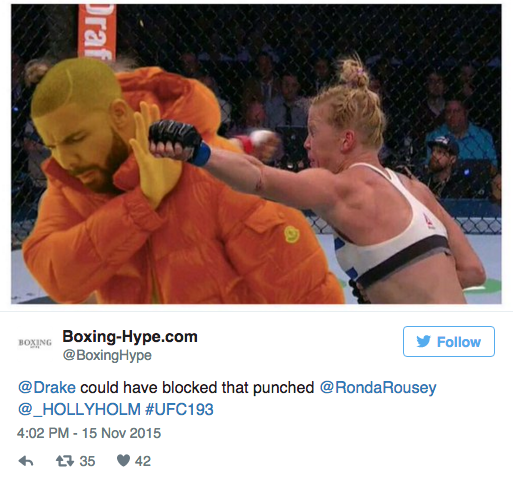
Task: Open the @_HOLLYHOLM mention link
Action: pos(79,410)
